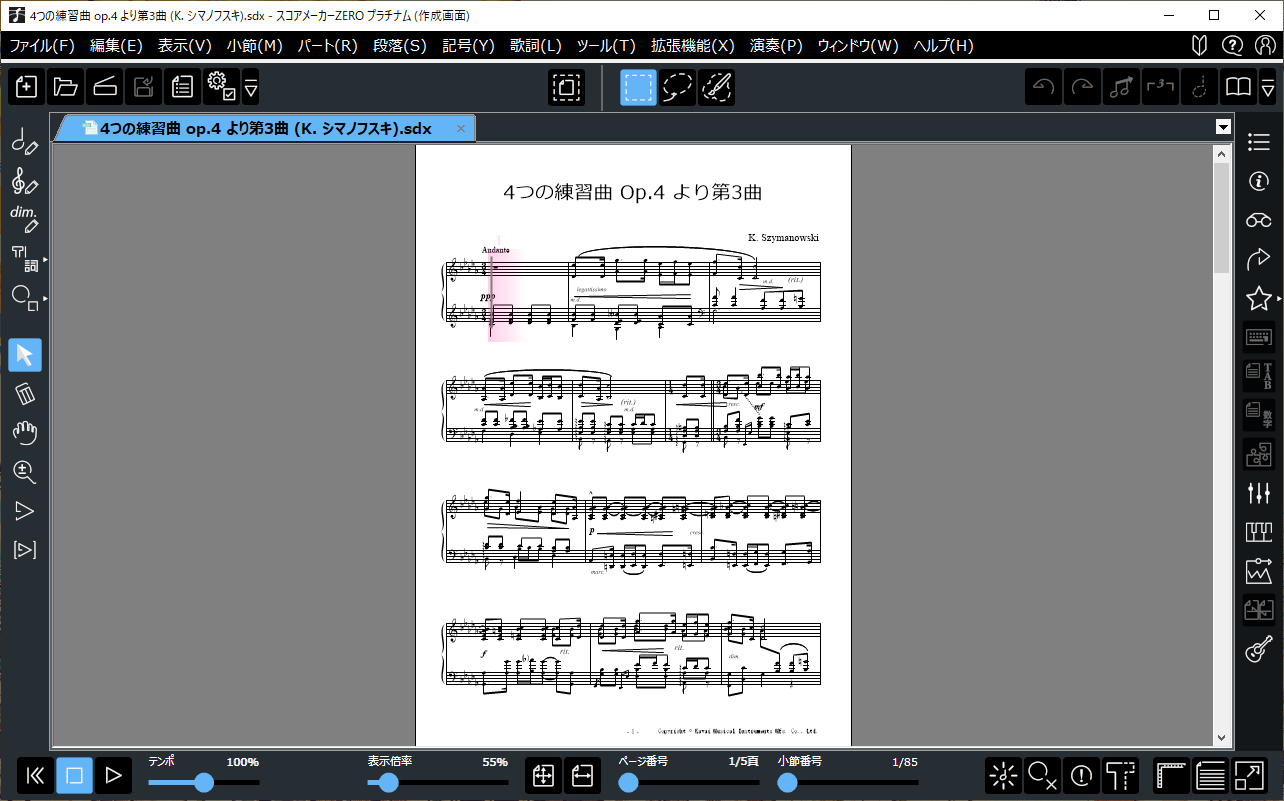Click the glasses view icon
This screenshot has width=1284, height=801.
tap(1259, 220)
